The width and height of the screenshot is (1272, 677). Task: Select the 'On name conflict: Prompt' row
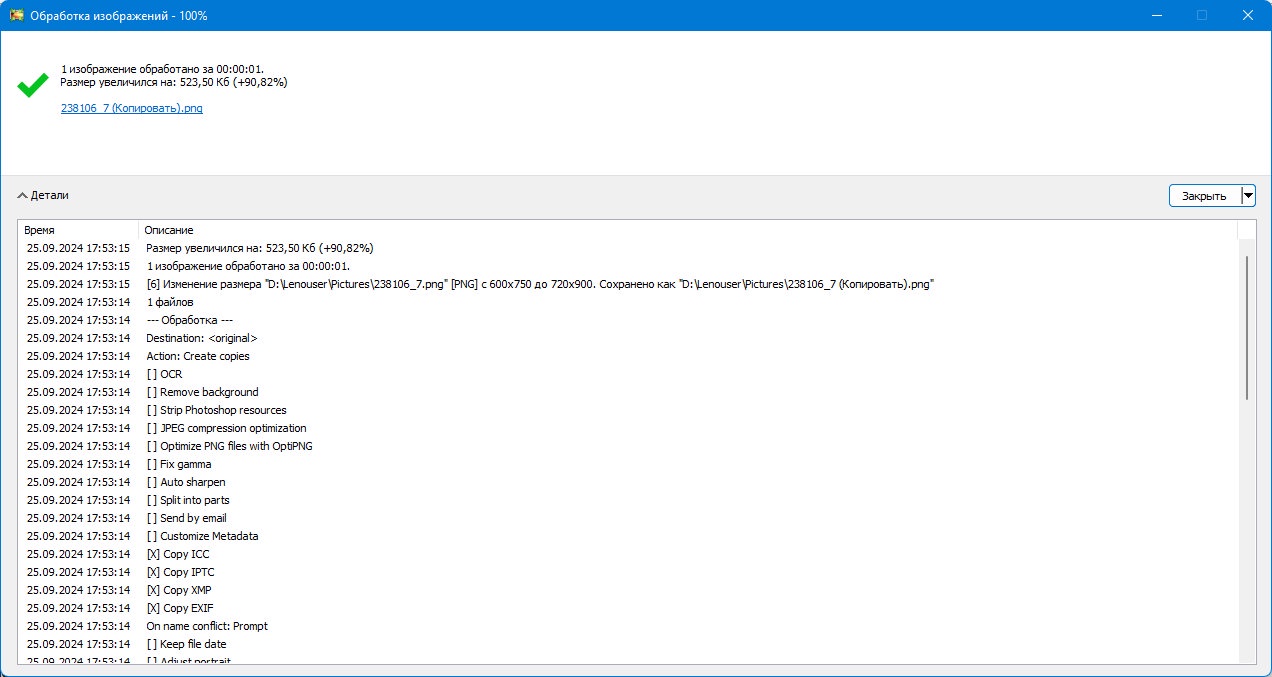[x=628, y=626]
